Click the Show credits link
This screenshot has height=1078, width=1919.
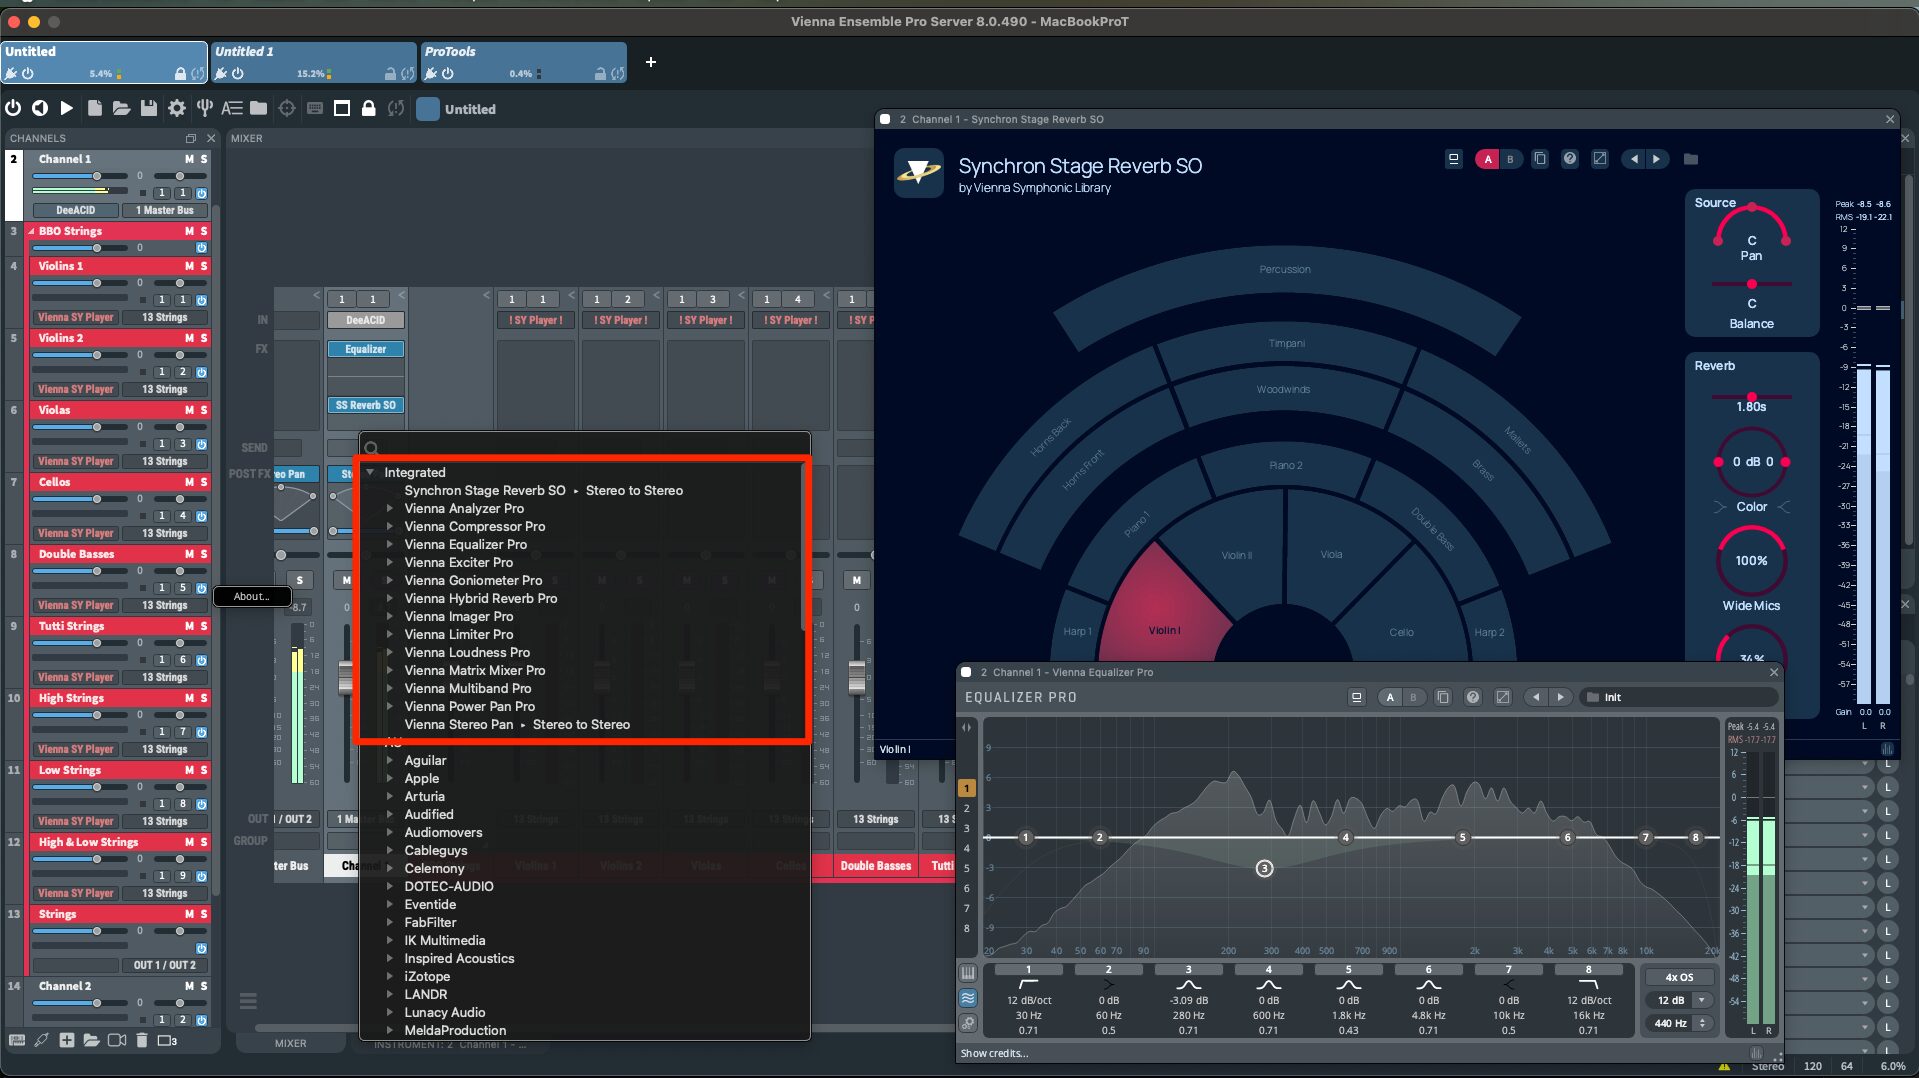(x=994, y=1053)
